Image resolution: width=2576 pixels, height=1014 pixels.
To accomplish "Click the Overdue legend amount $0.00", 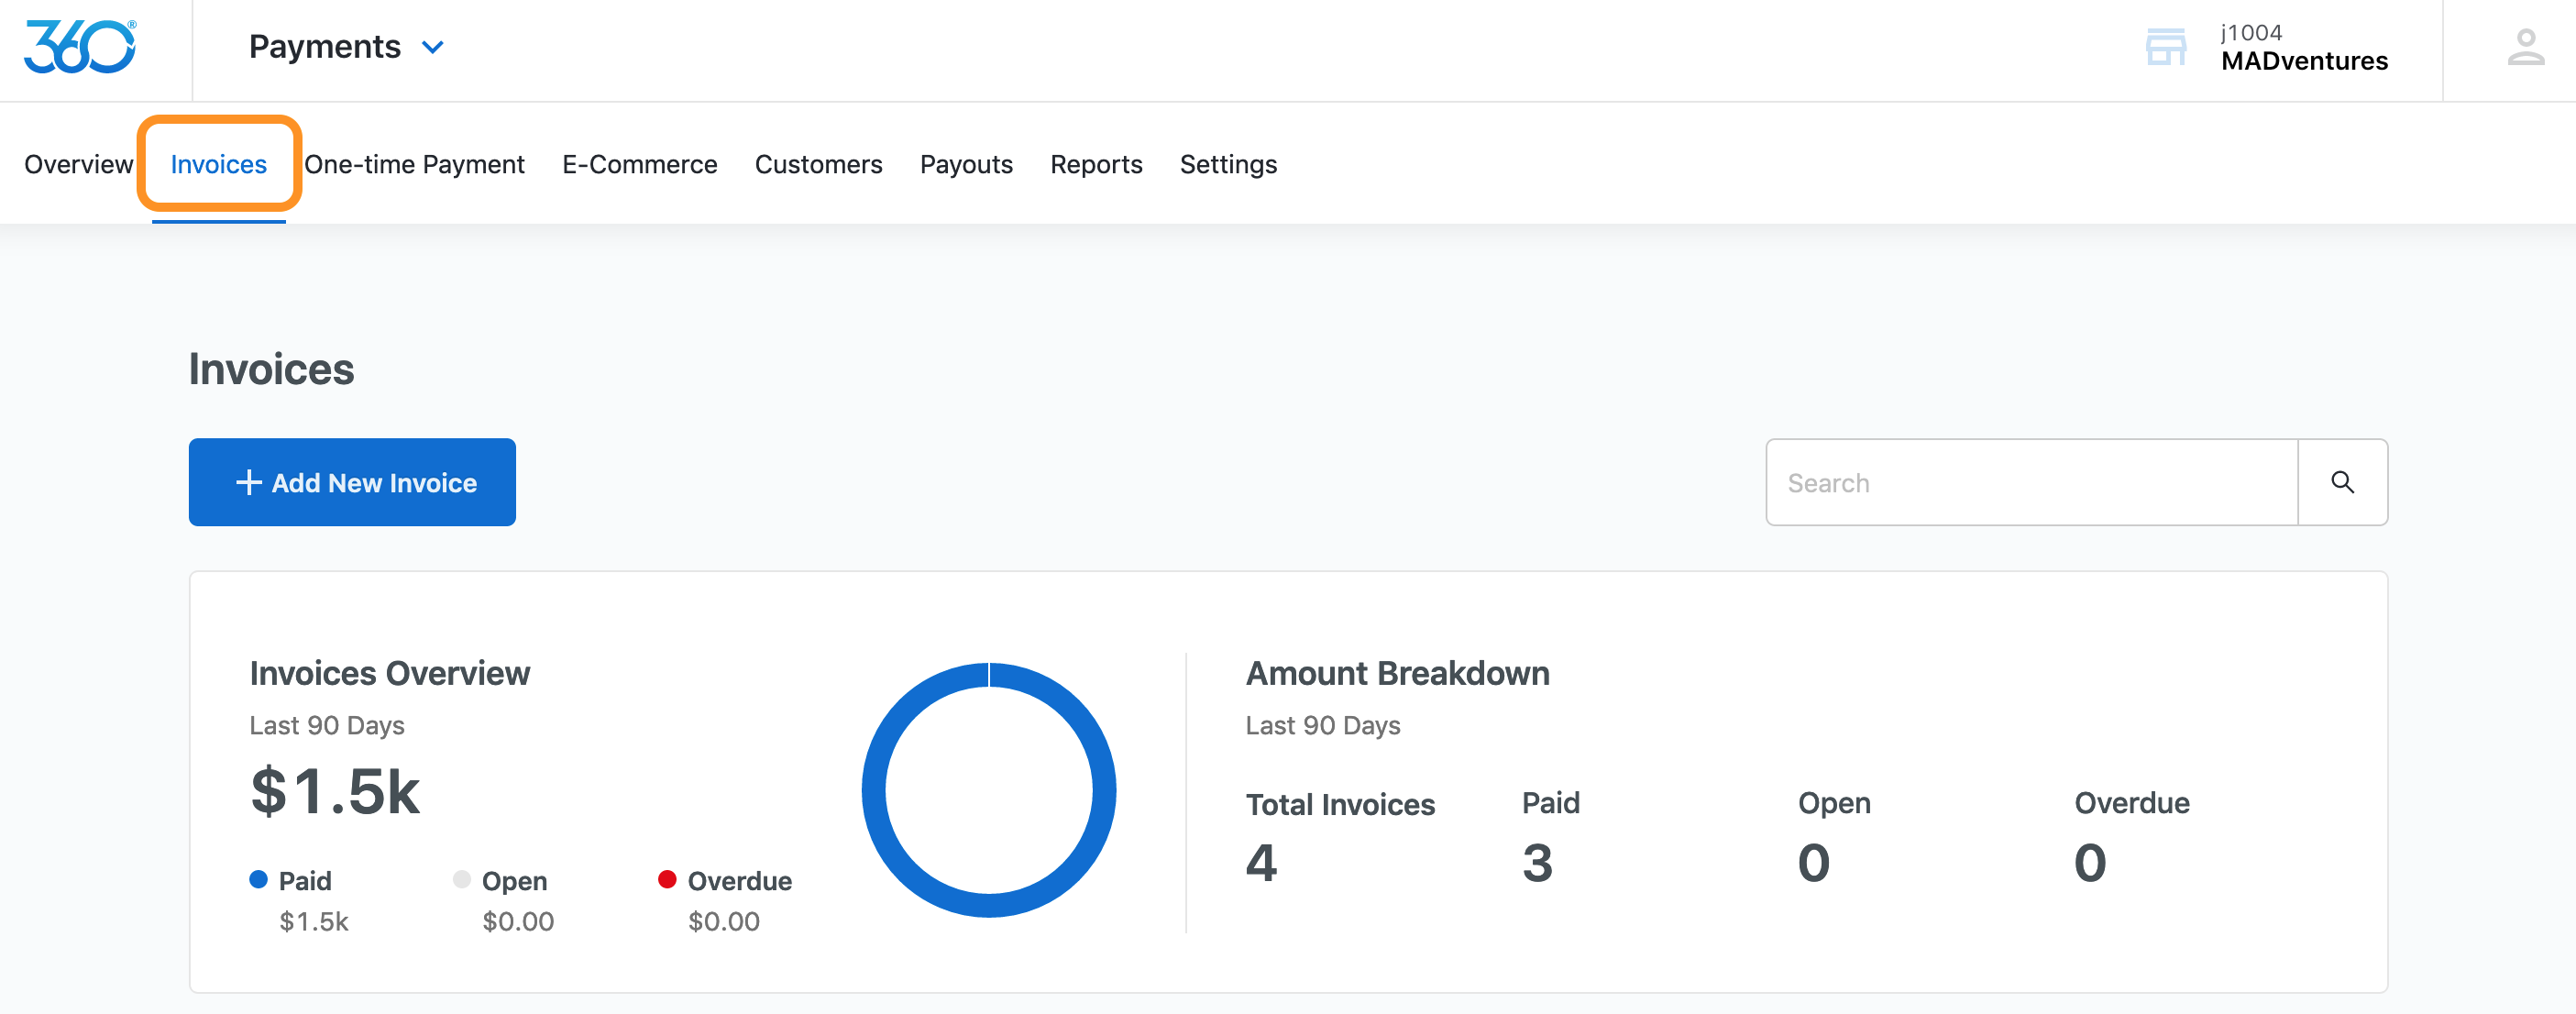I will pos(724,921).
